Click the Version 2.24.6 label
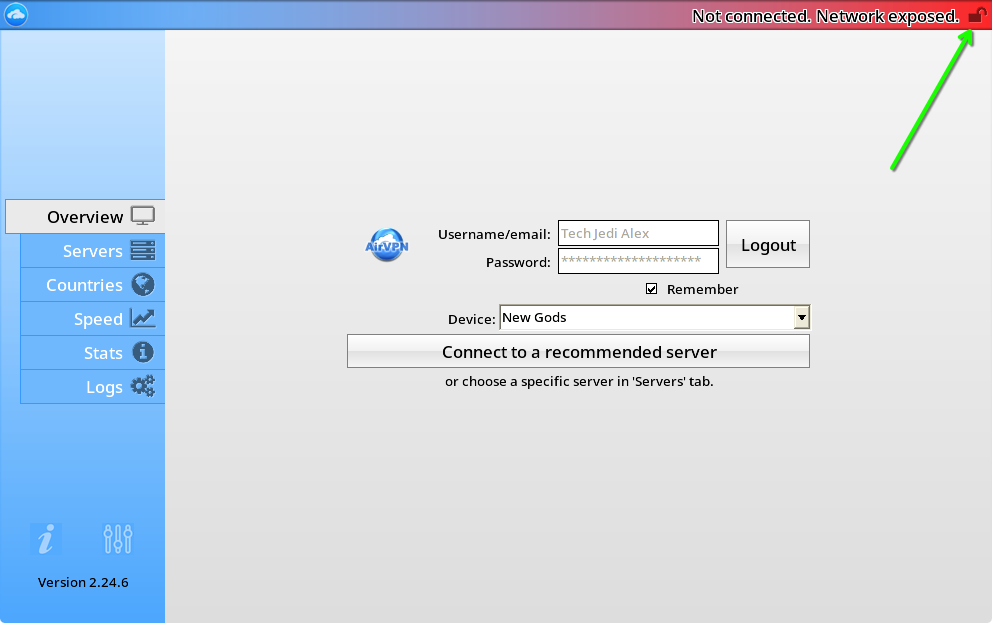The image size is (992, 623). 83,582
